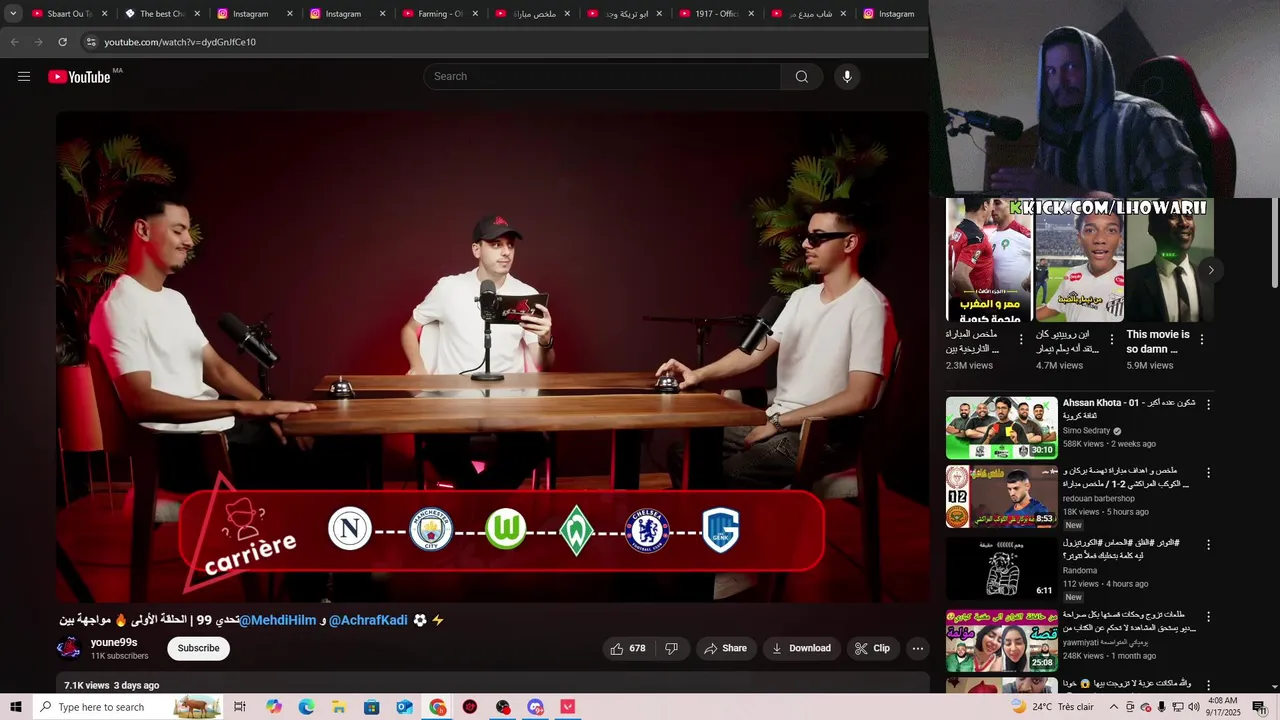
Task: Go forward in browser history
Action: pos(38,42)
